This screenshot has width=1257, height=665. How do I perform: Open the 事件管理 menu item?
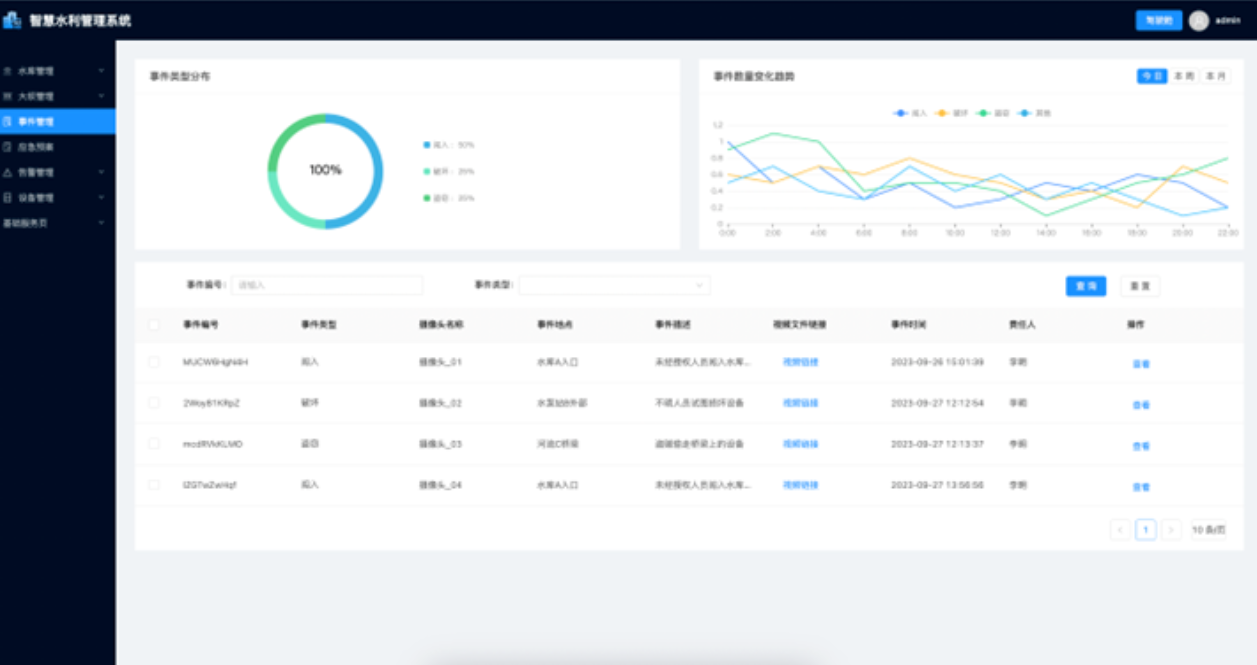pos(57,121)
